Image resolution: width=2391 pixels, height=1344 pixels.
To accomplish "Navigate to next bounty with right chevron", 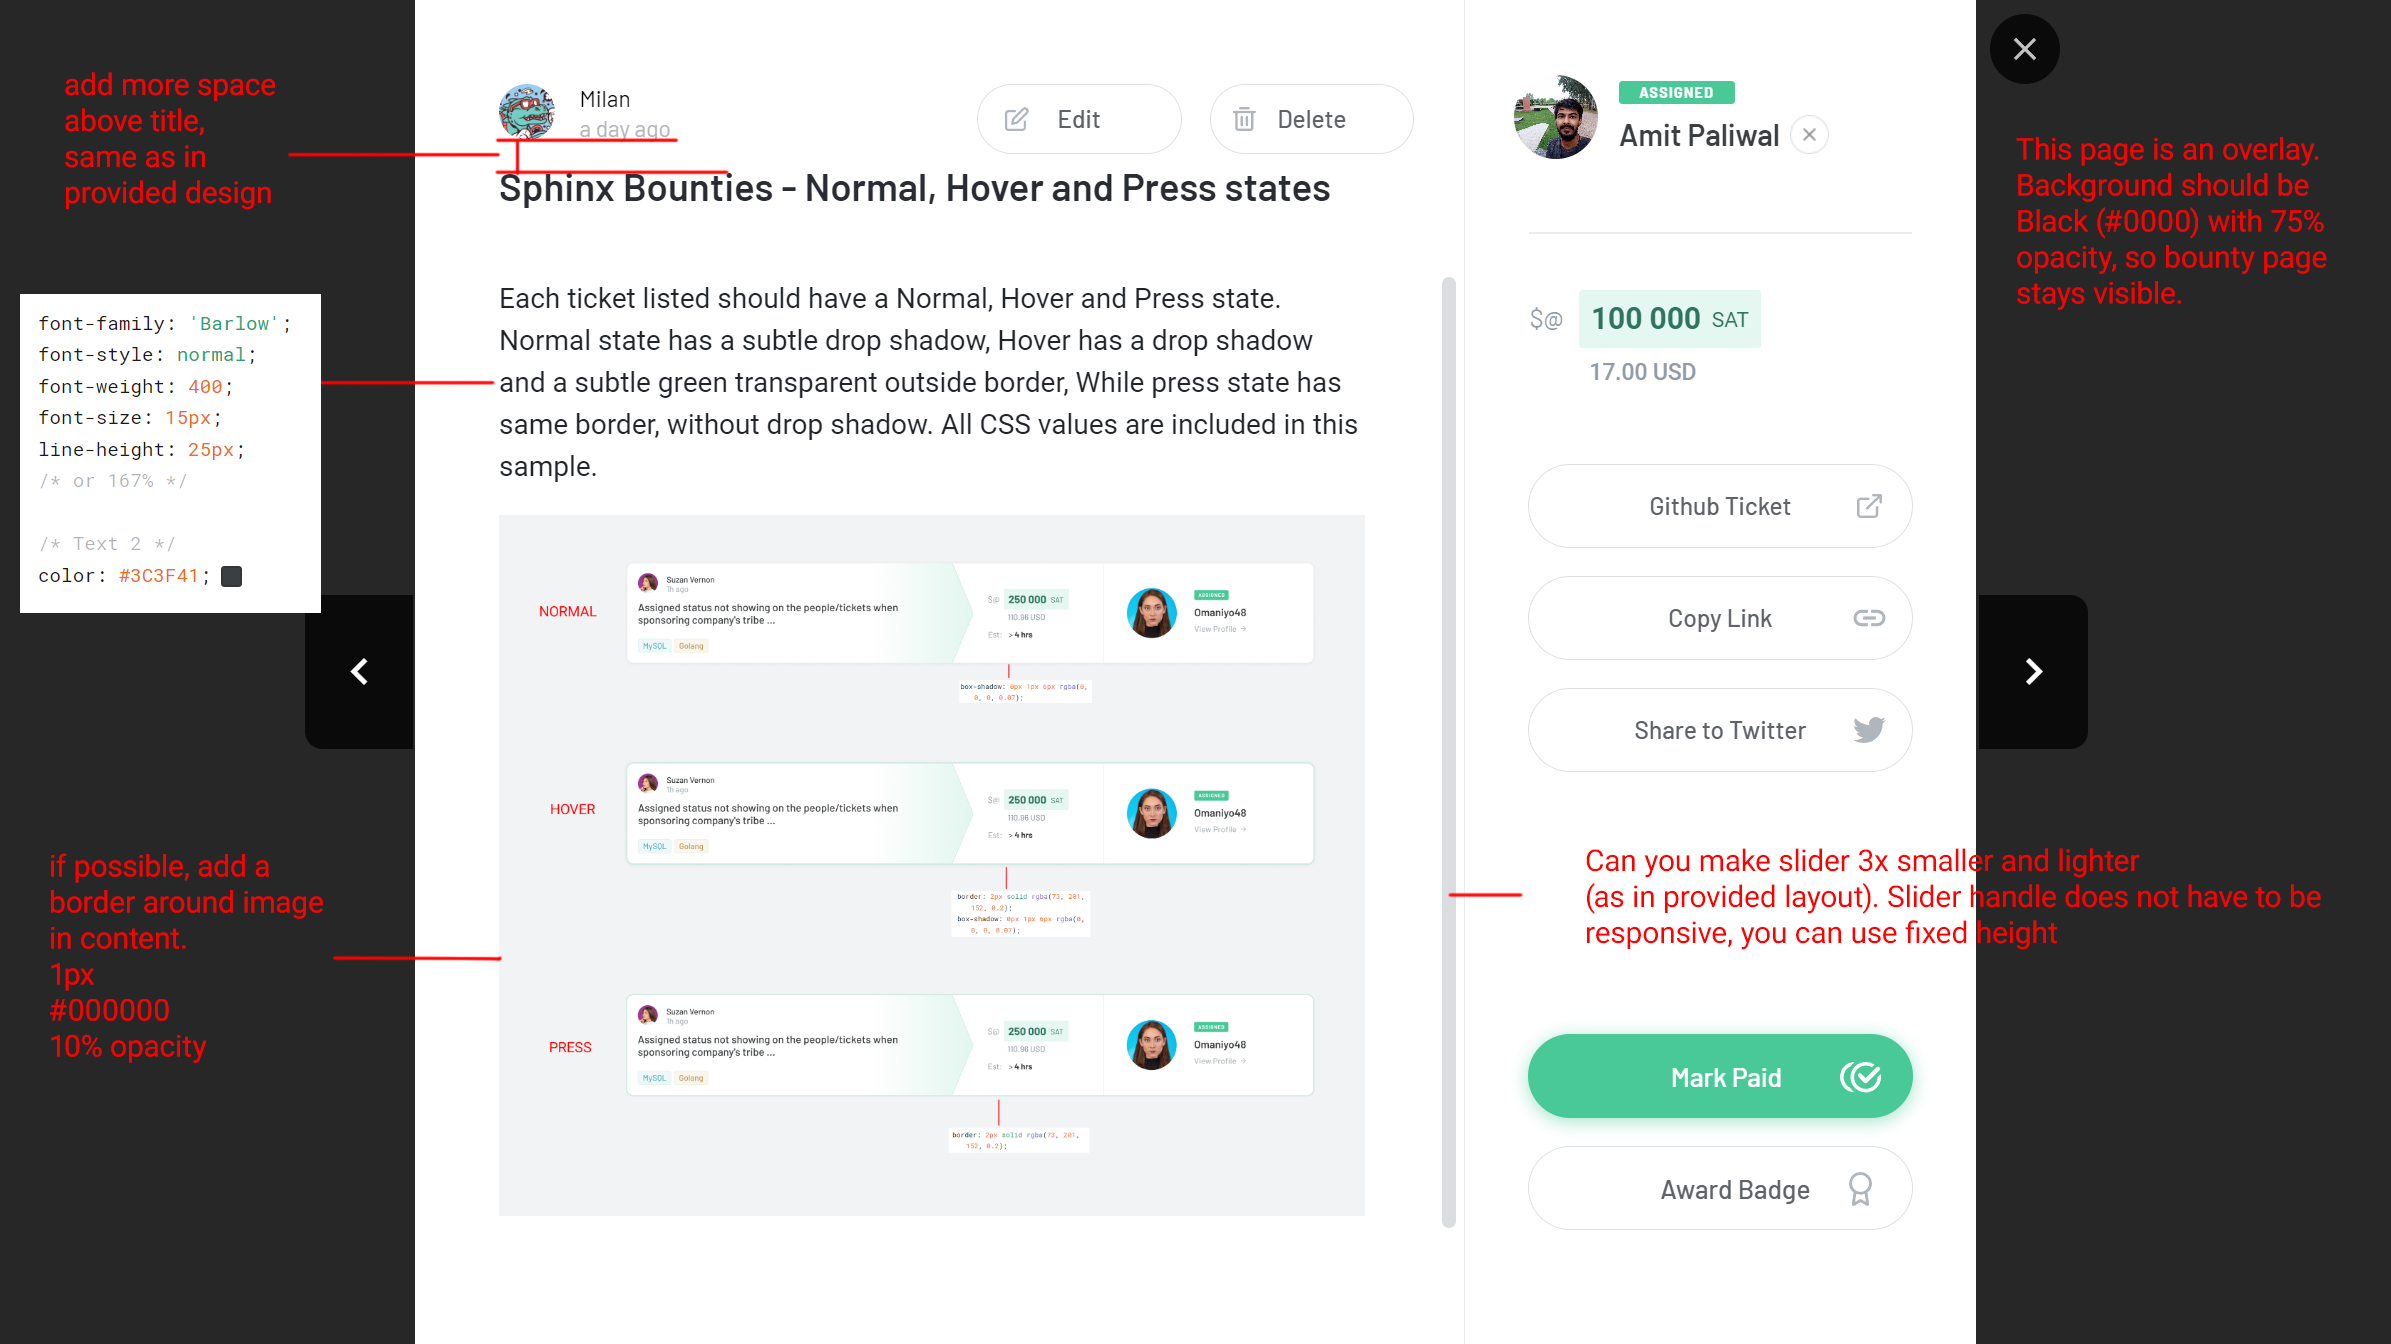I will tap(2033, 671).
